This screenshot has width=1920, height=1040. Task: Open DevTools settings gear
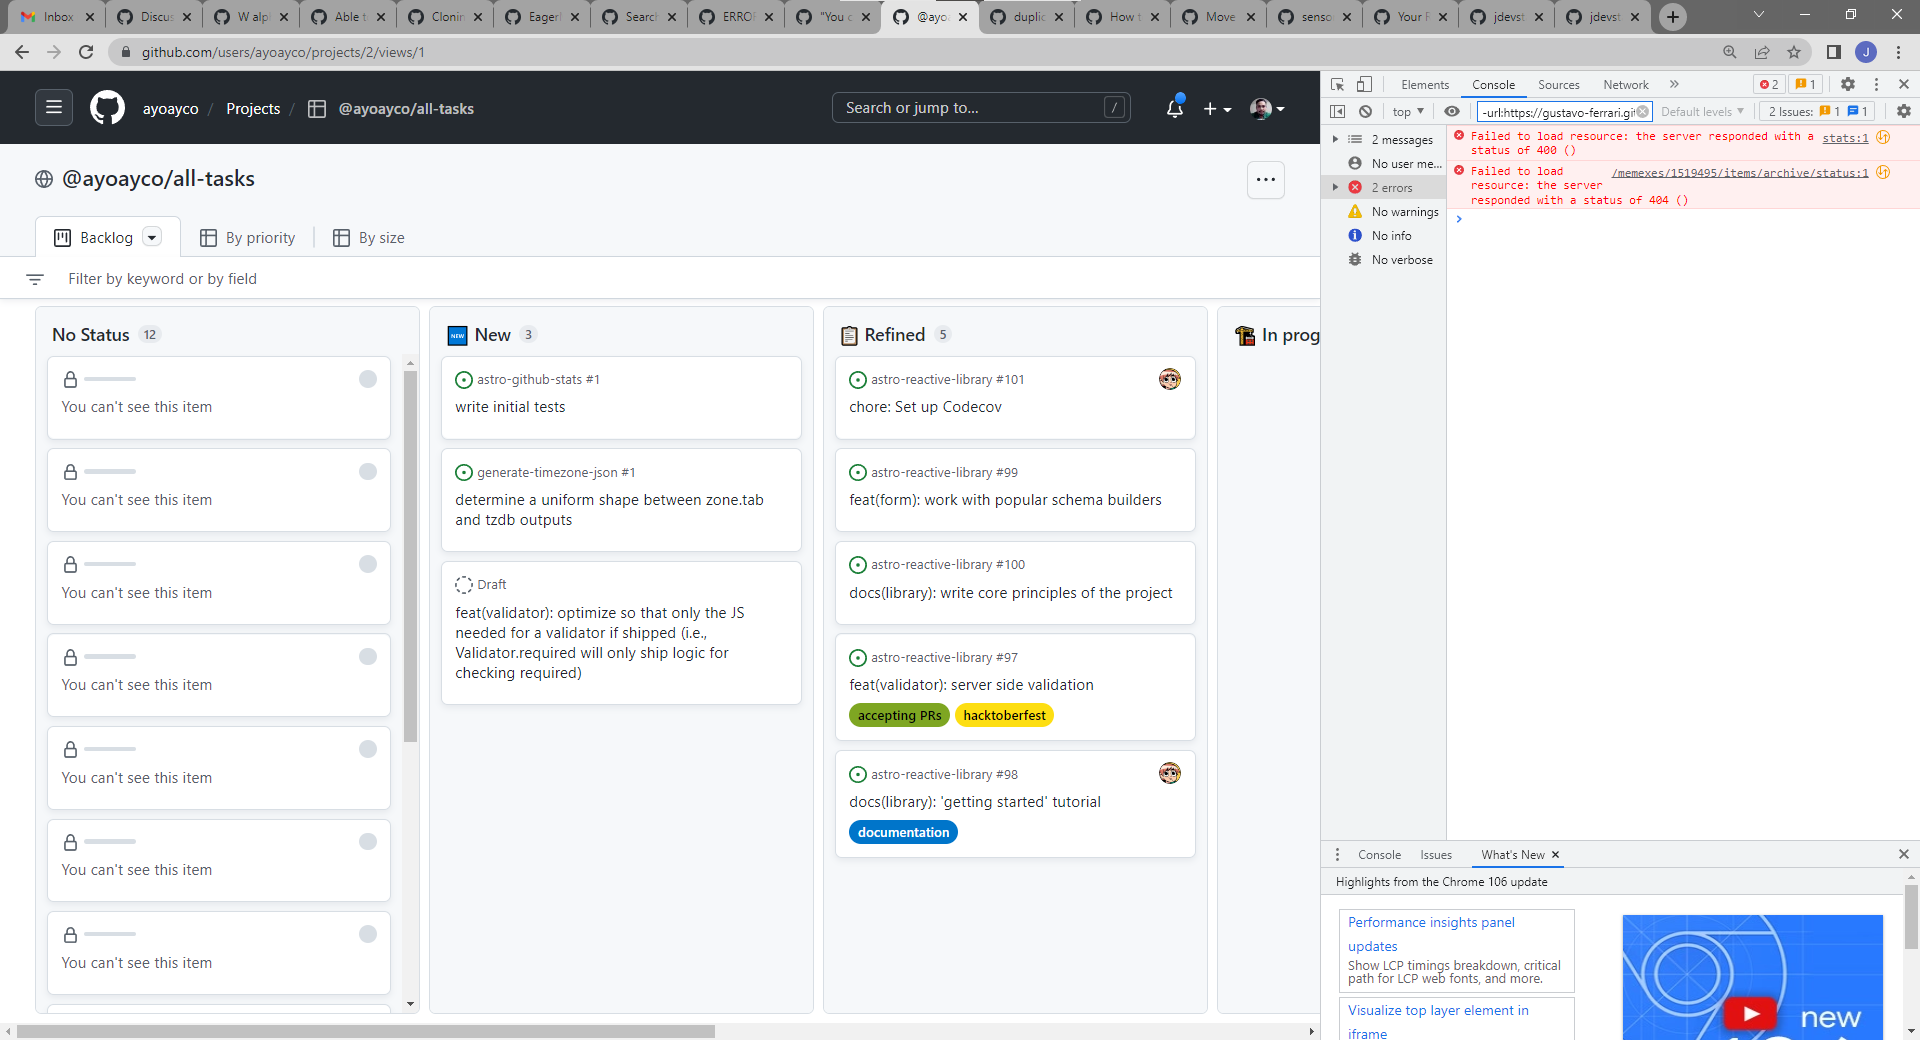[x=1848, y=84]
